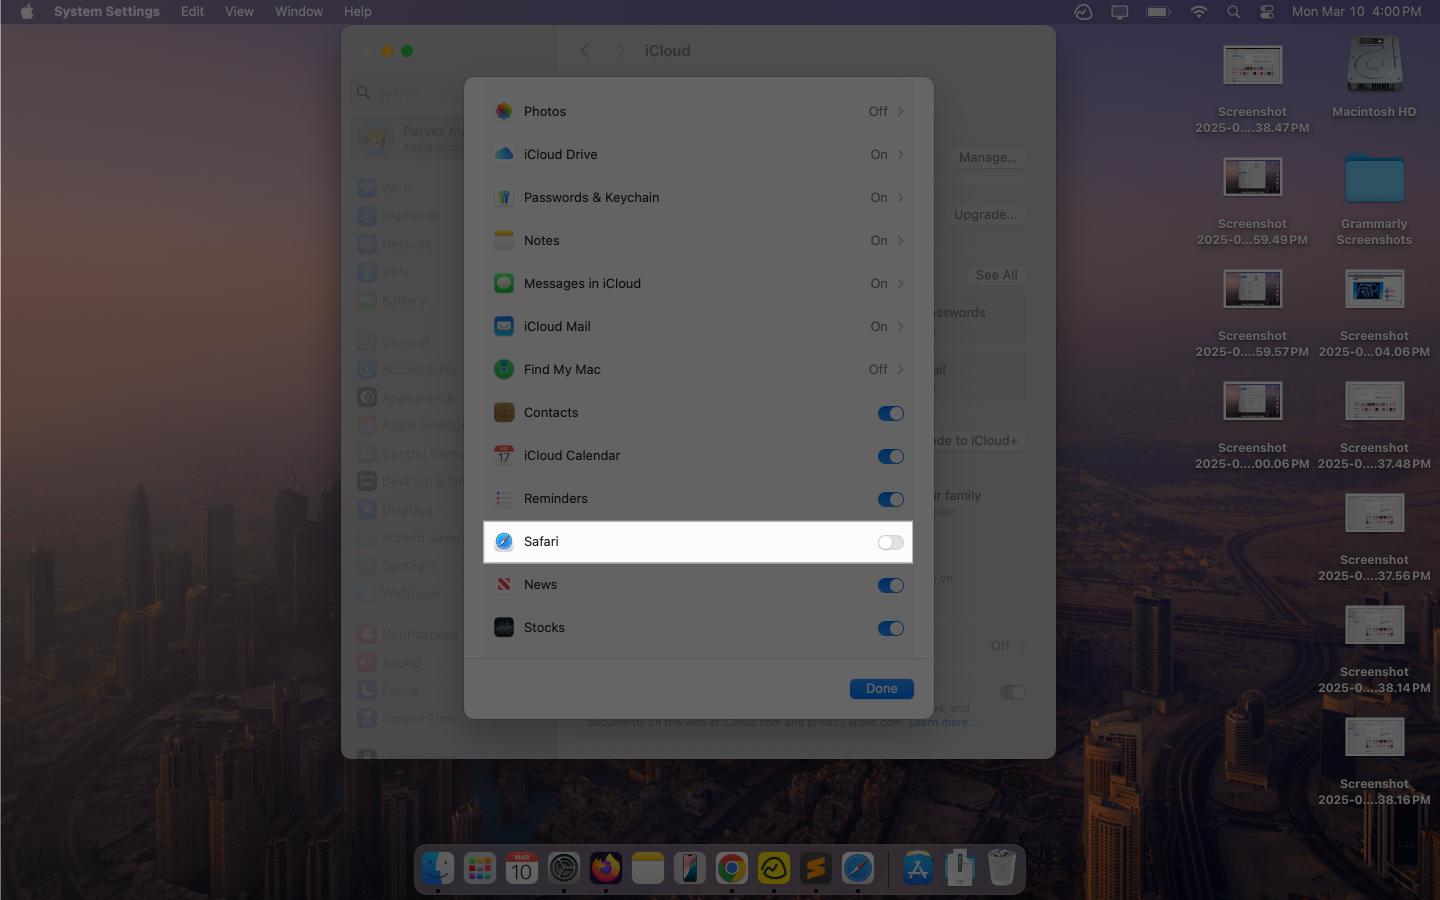Click the iCloud Mail envelope icon
The image size is (1440, 900).
[x=504, y=326]
